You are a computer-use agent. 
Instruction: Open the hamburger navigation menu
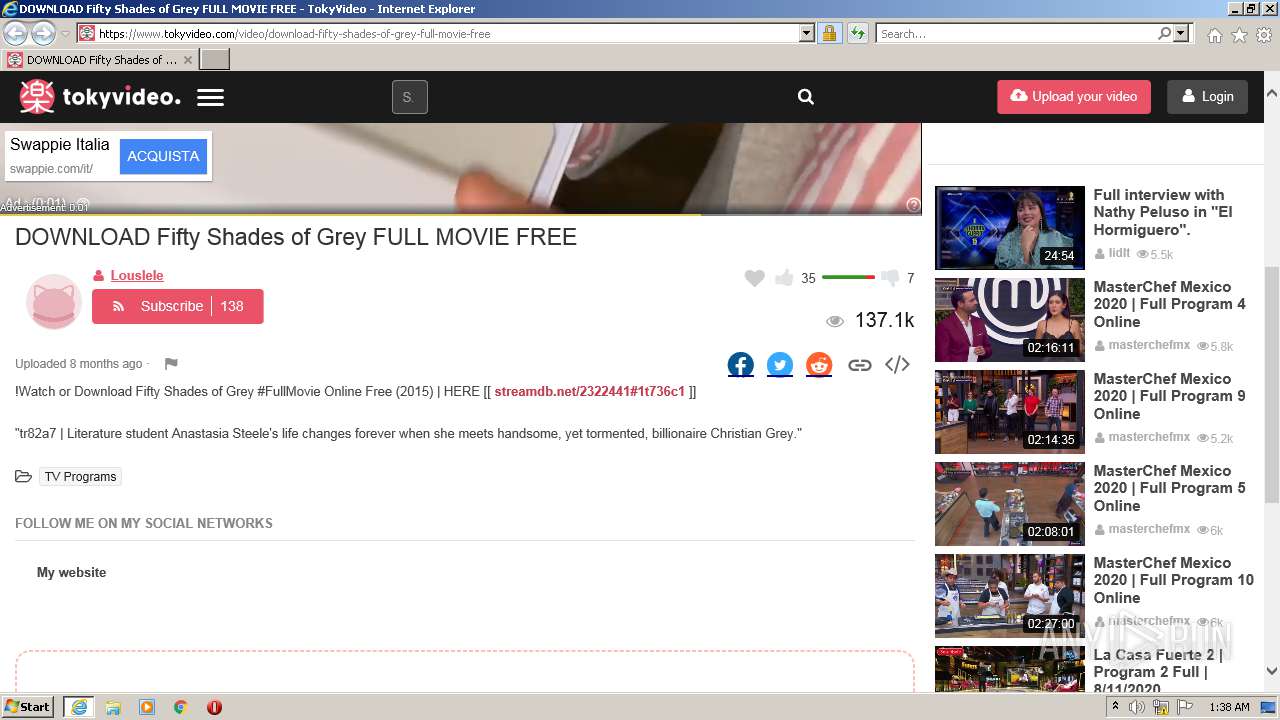210,98
